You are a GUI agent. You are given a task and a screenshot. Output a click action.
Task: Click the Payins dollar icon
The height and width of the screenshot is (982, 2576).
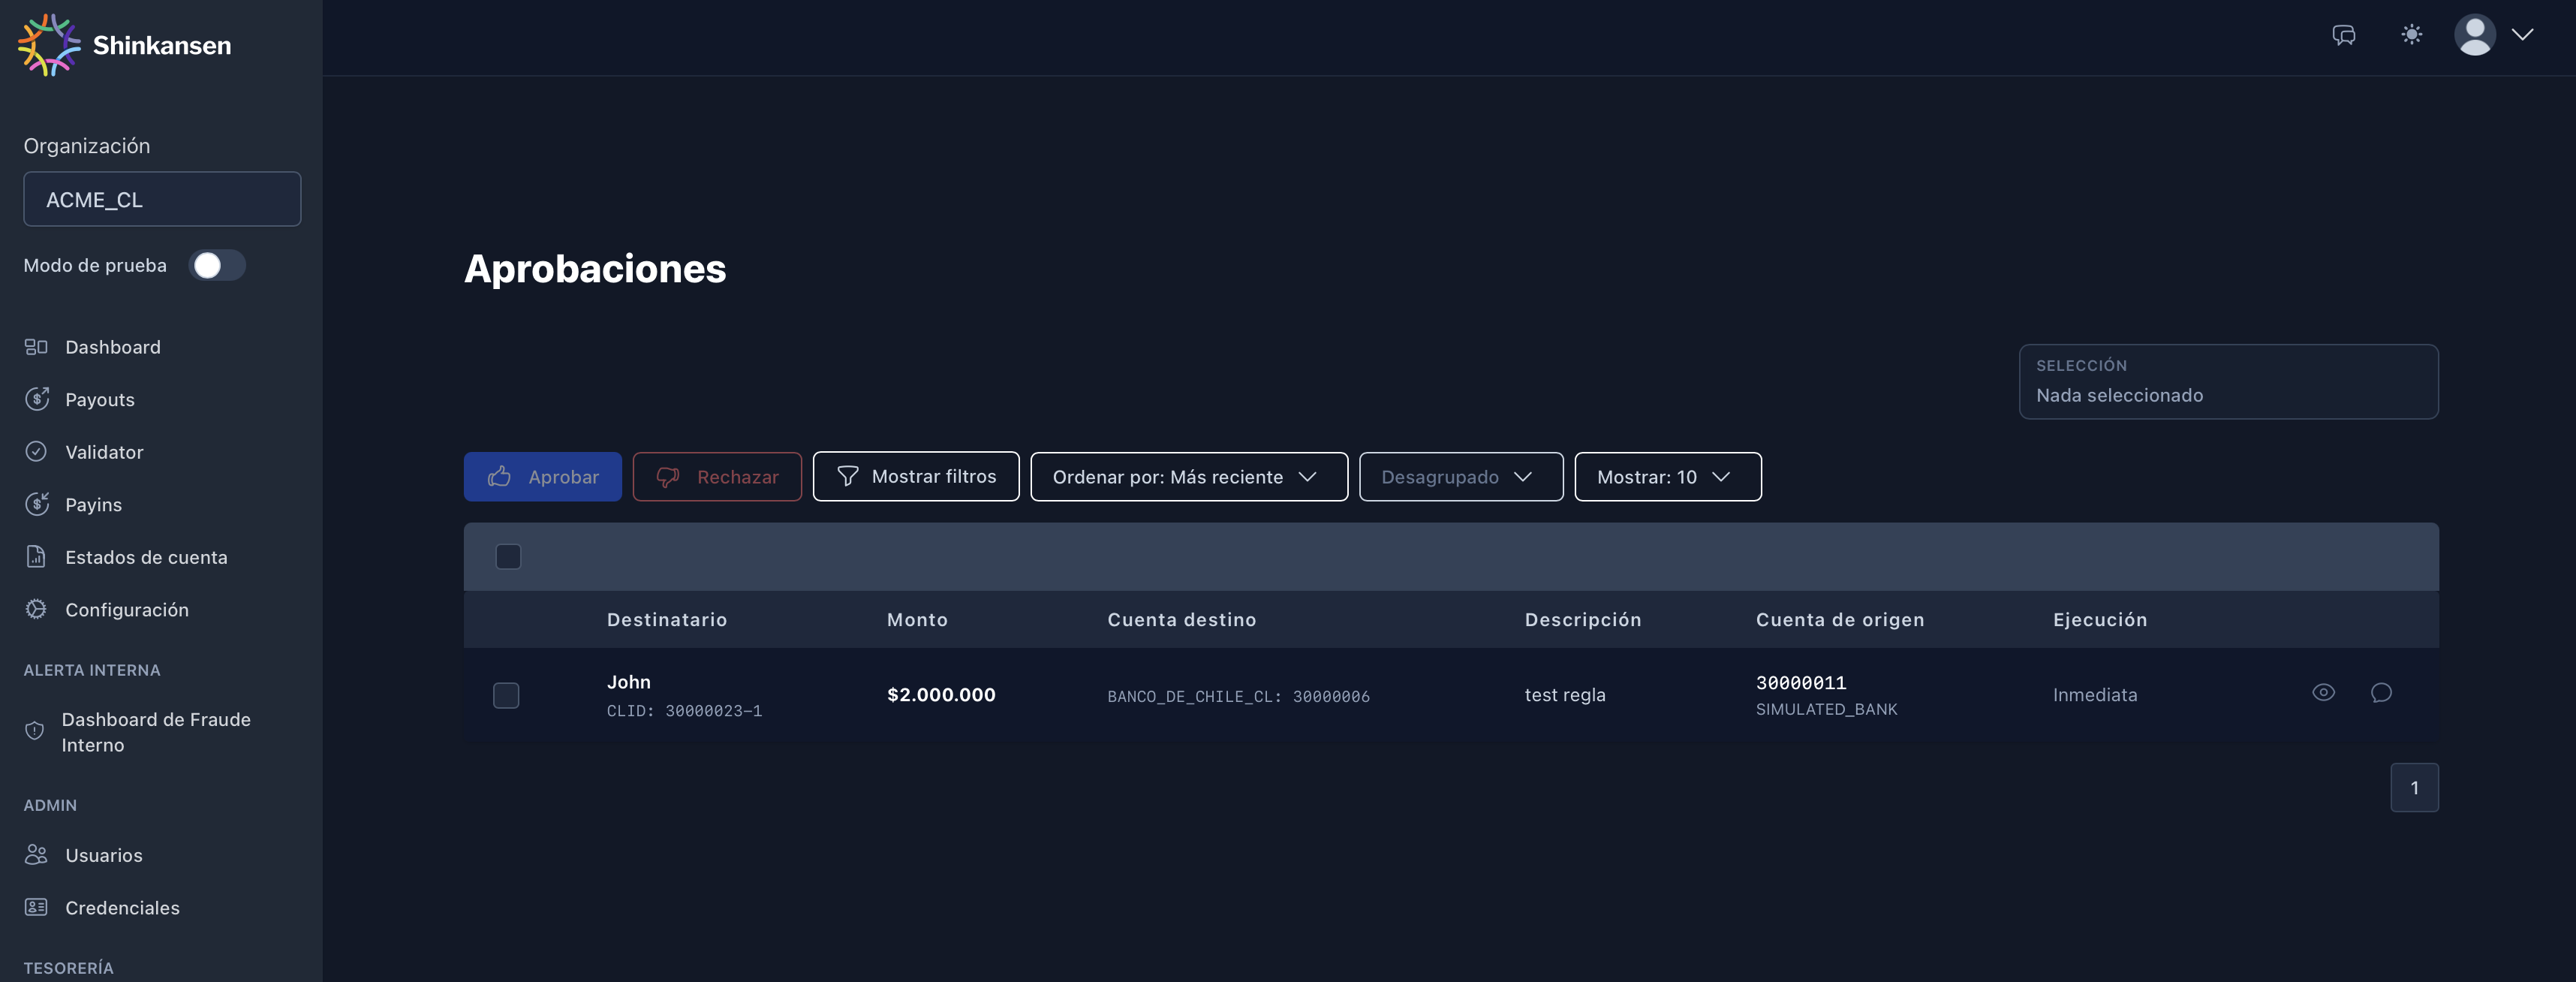(x=36, y=504)
